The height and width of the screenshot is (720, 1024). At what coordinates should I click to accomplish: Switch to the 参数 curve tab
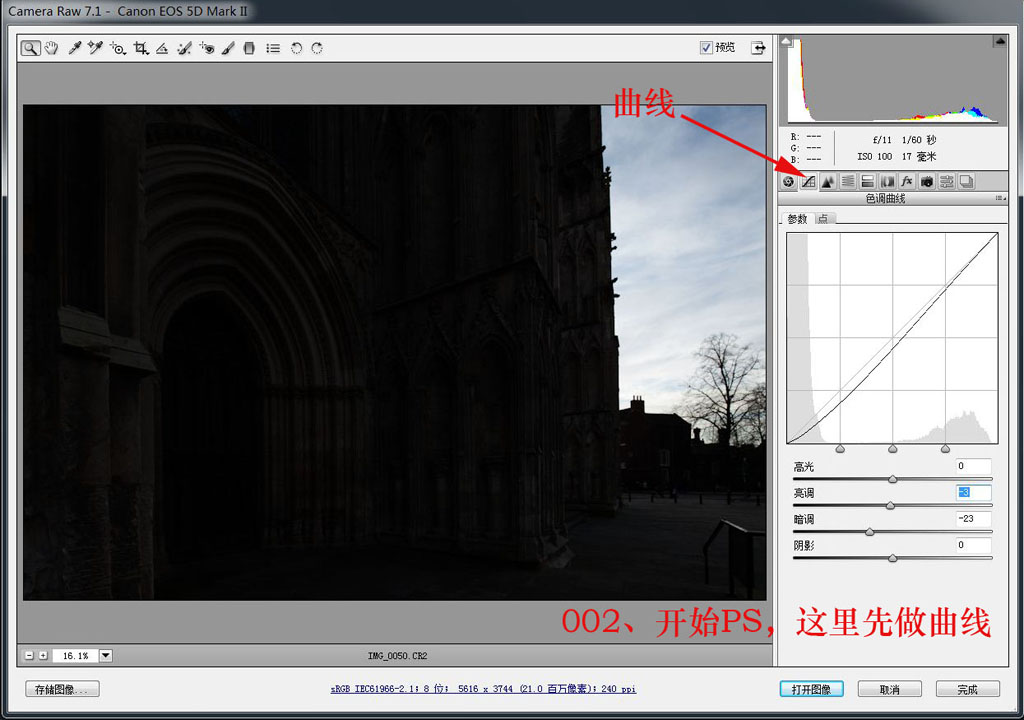click(x=797, y=219)
